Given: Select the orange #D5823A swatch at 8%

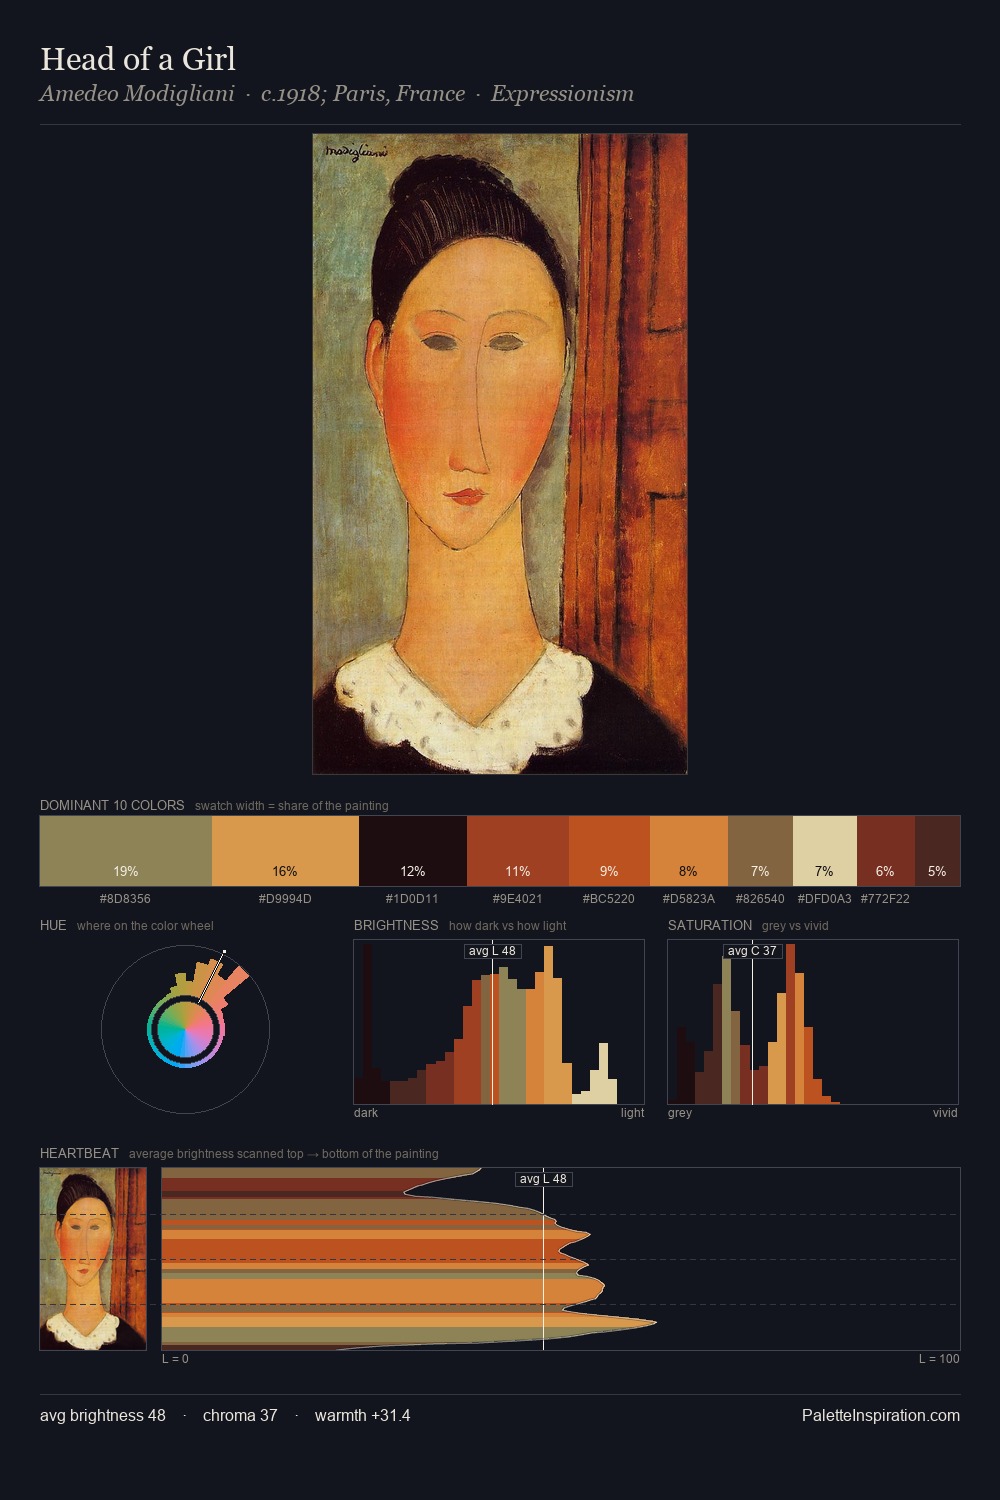Looking at the screenshot, I should [689, 851].
